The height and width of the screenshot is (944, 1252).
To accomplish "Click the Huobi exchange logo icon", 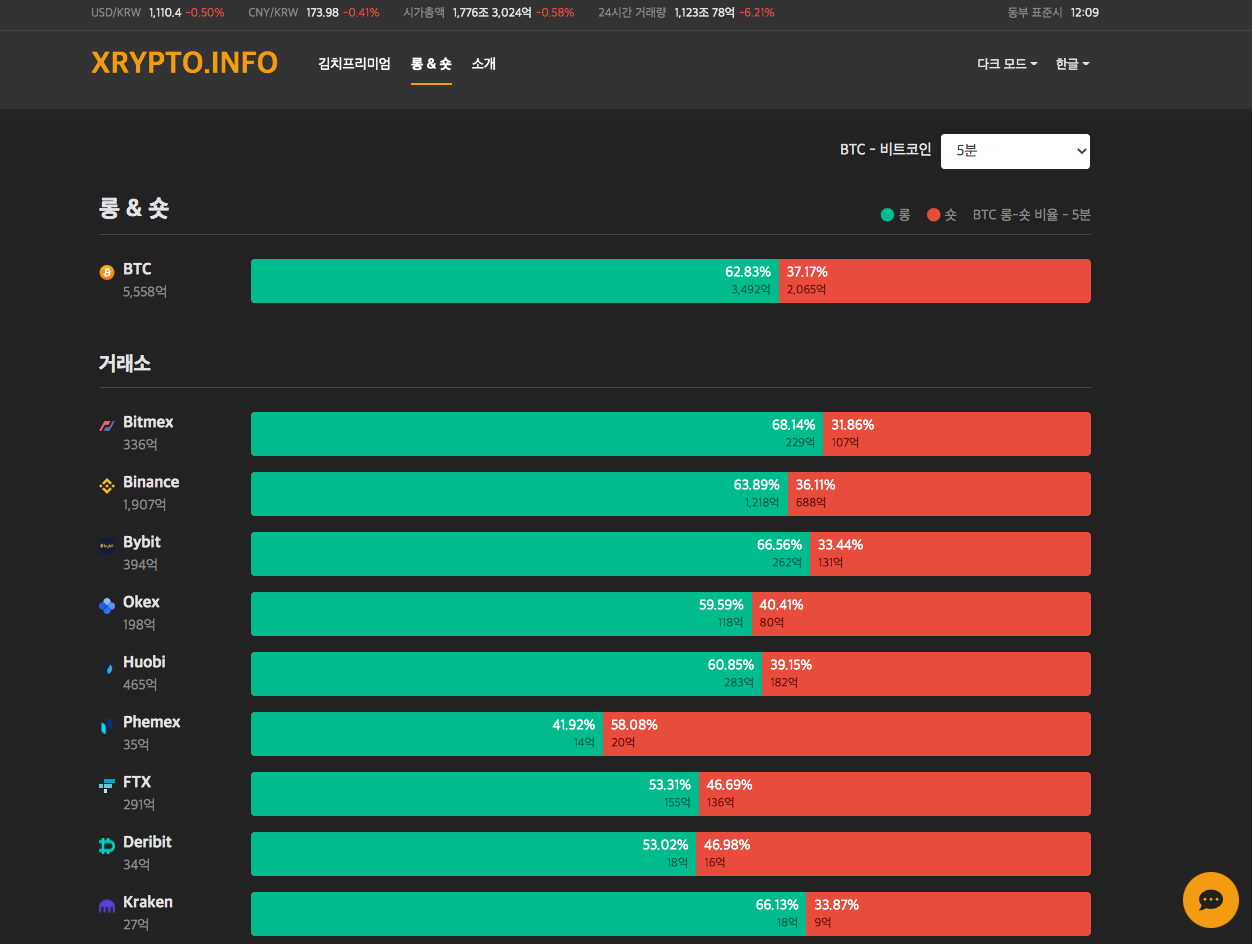I will pos(107,667).
